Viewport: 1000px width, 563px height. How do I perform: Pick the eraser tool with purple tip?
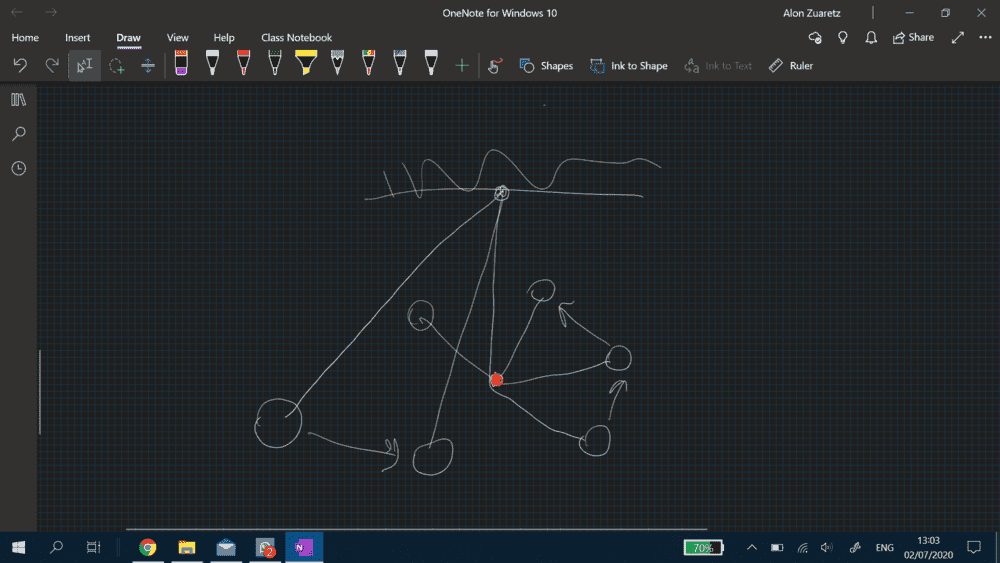(181, 64)
